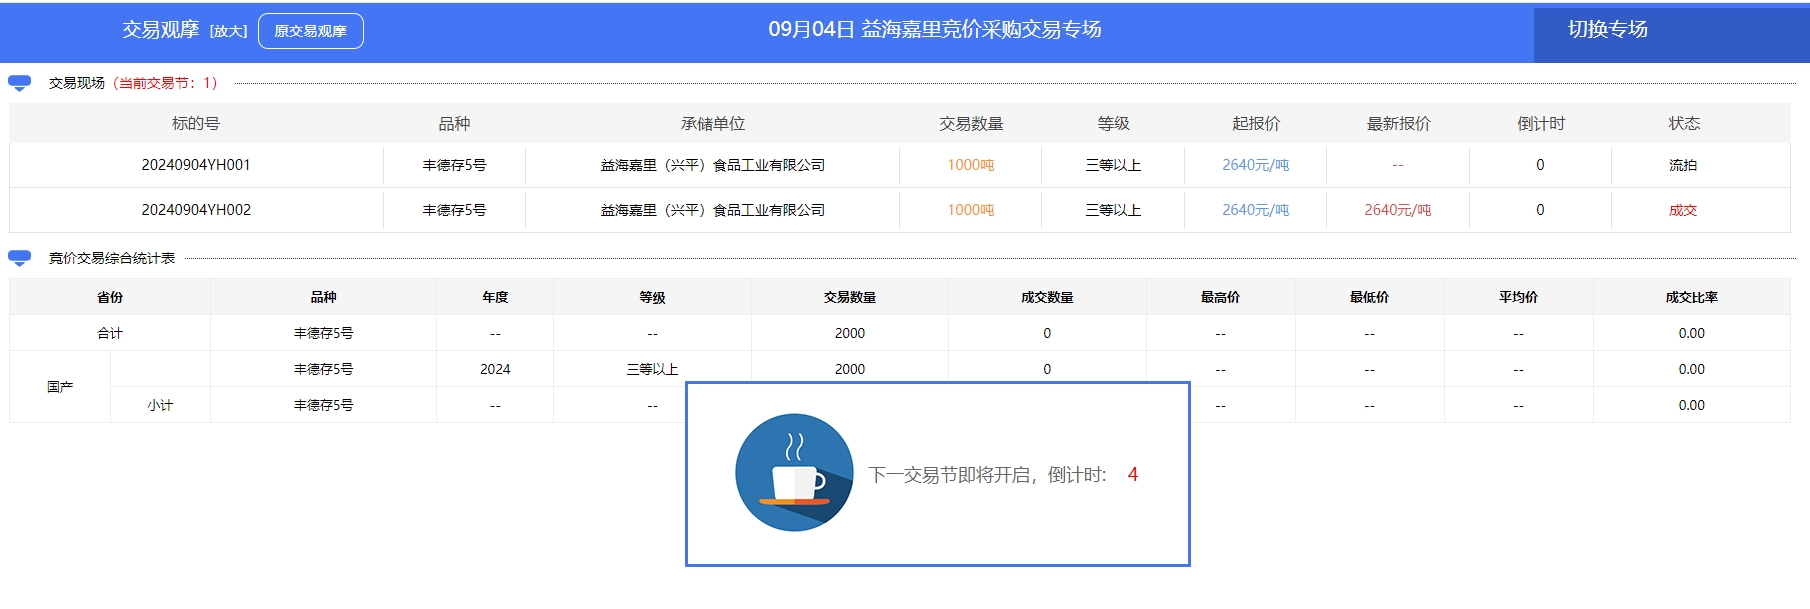
Task: Click the 年度 column header
Action: point(495,297)
